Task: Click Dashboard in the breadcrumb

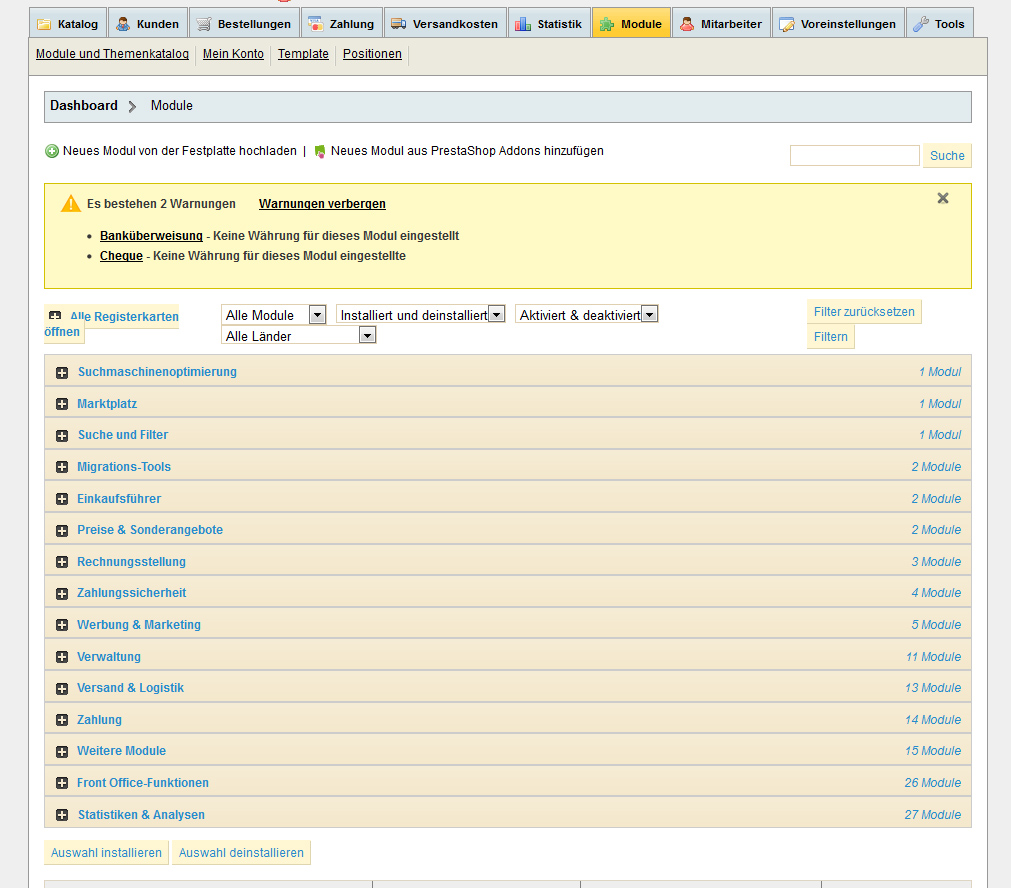Action: point(84,106)
